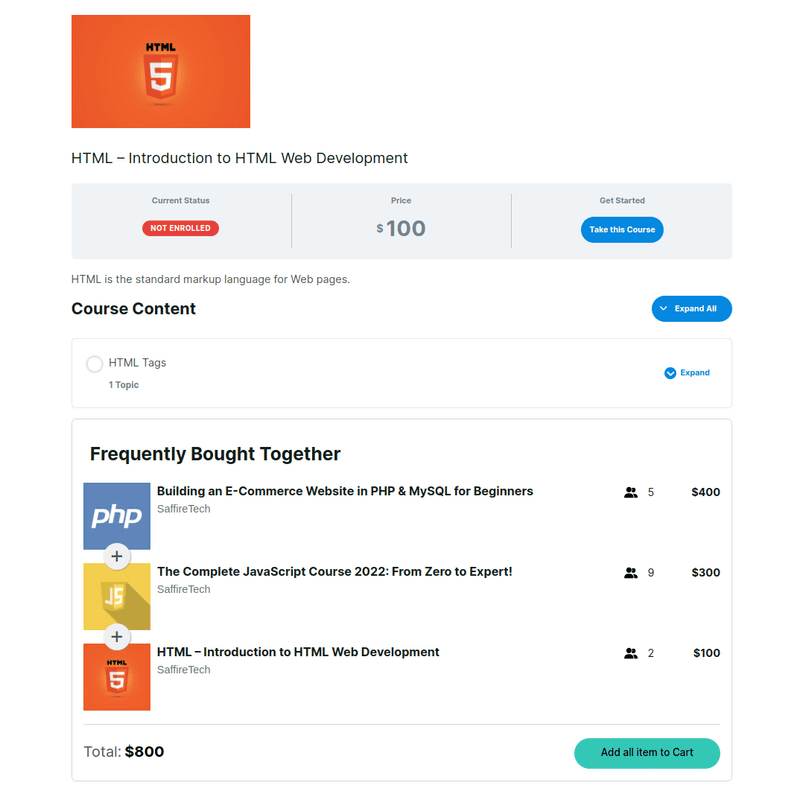The width and height of the screenshot is (800, 800).
Task: Click the chevron icon beside Expand
Action: (670, 373)
